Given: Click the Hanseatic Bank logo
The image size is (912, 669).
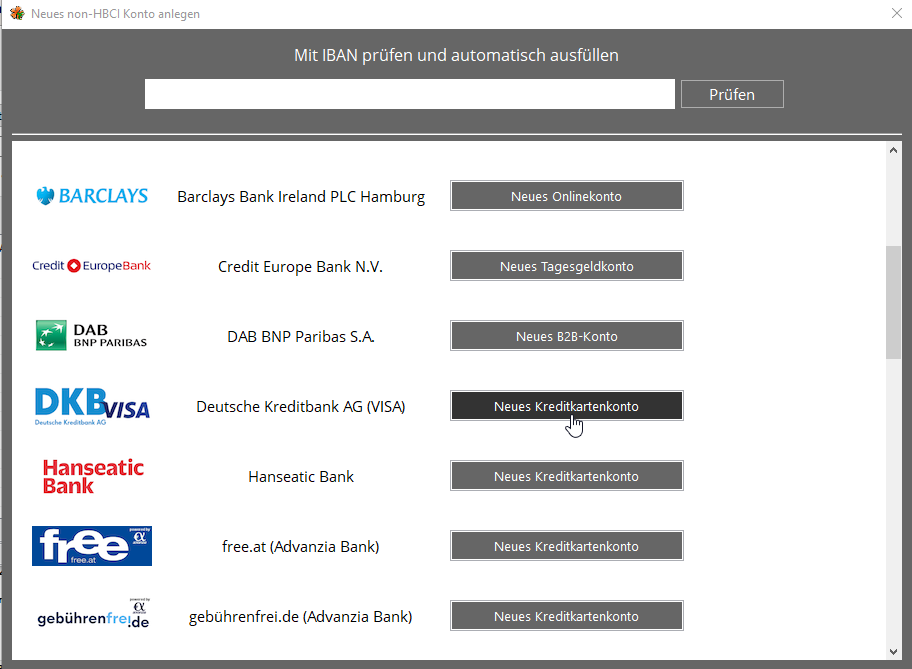Looking at the screenshot, I should point(93,476).
